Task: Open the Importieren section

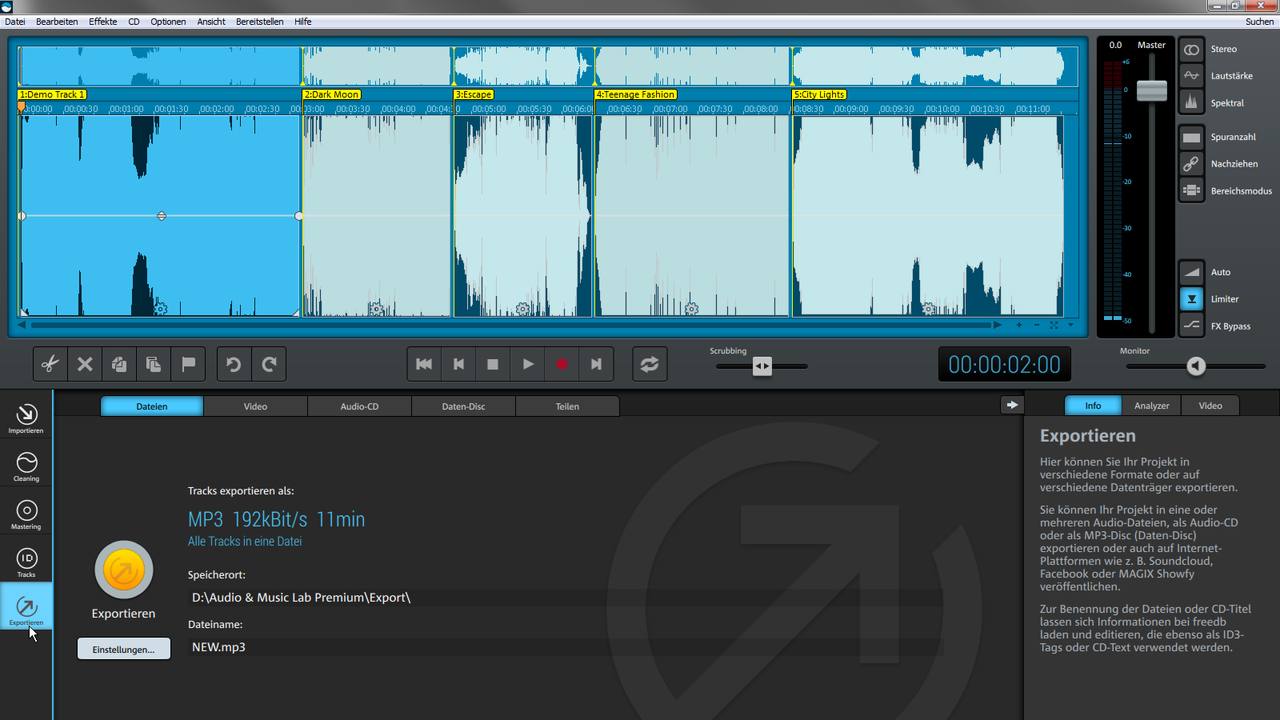Action: [x=26, y=418]
